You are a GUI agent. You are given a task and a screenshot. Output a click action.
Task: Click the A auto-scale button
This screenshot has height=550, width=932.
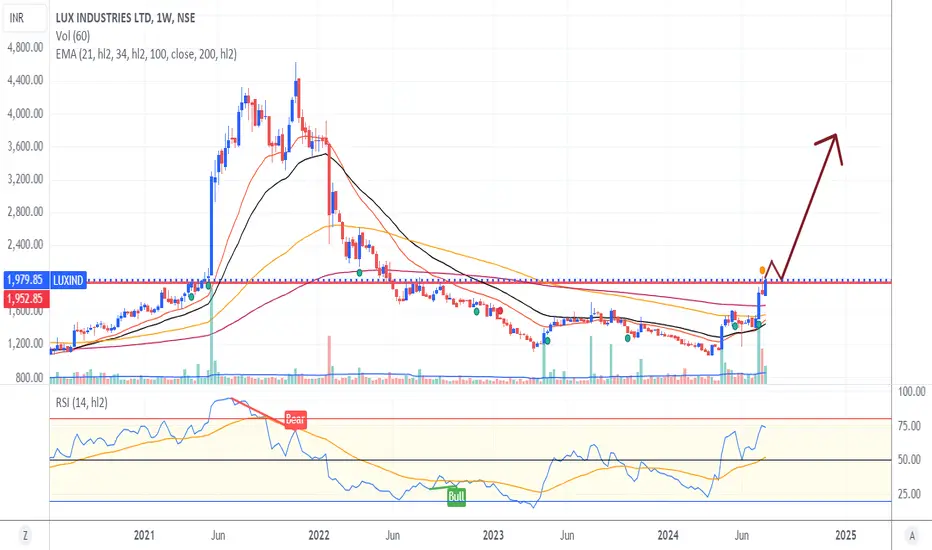pyautogui.click(x=912, y=536)
